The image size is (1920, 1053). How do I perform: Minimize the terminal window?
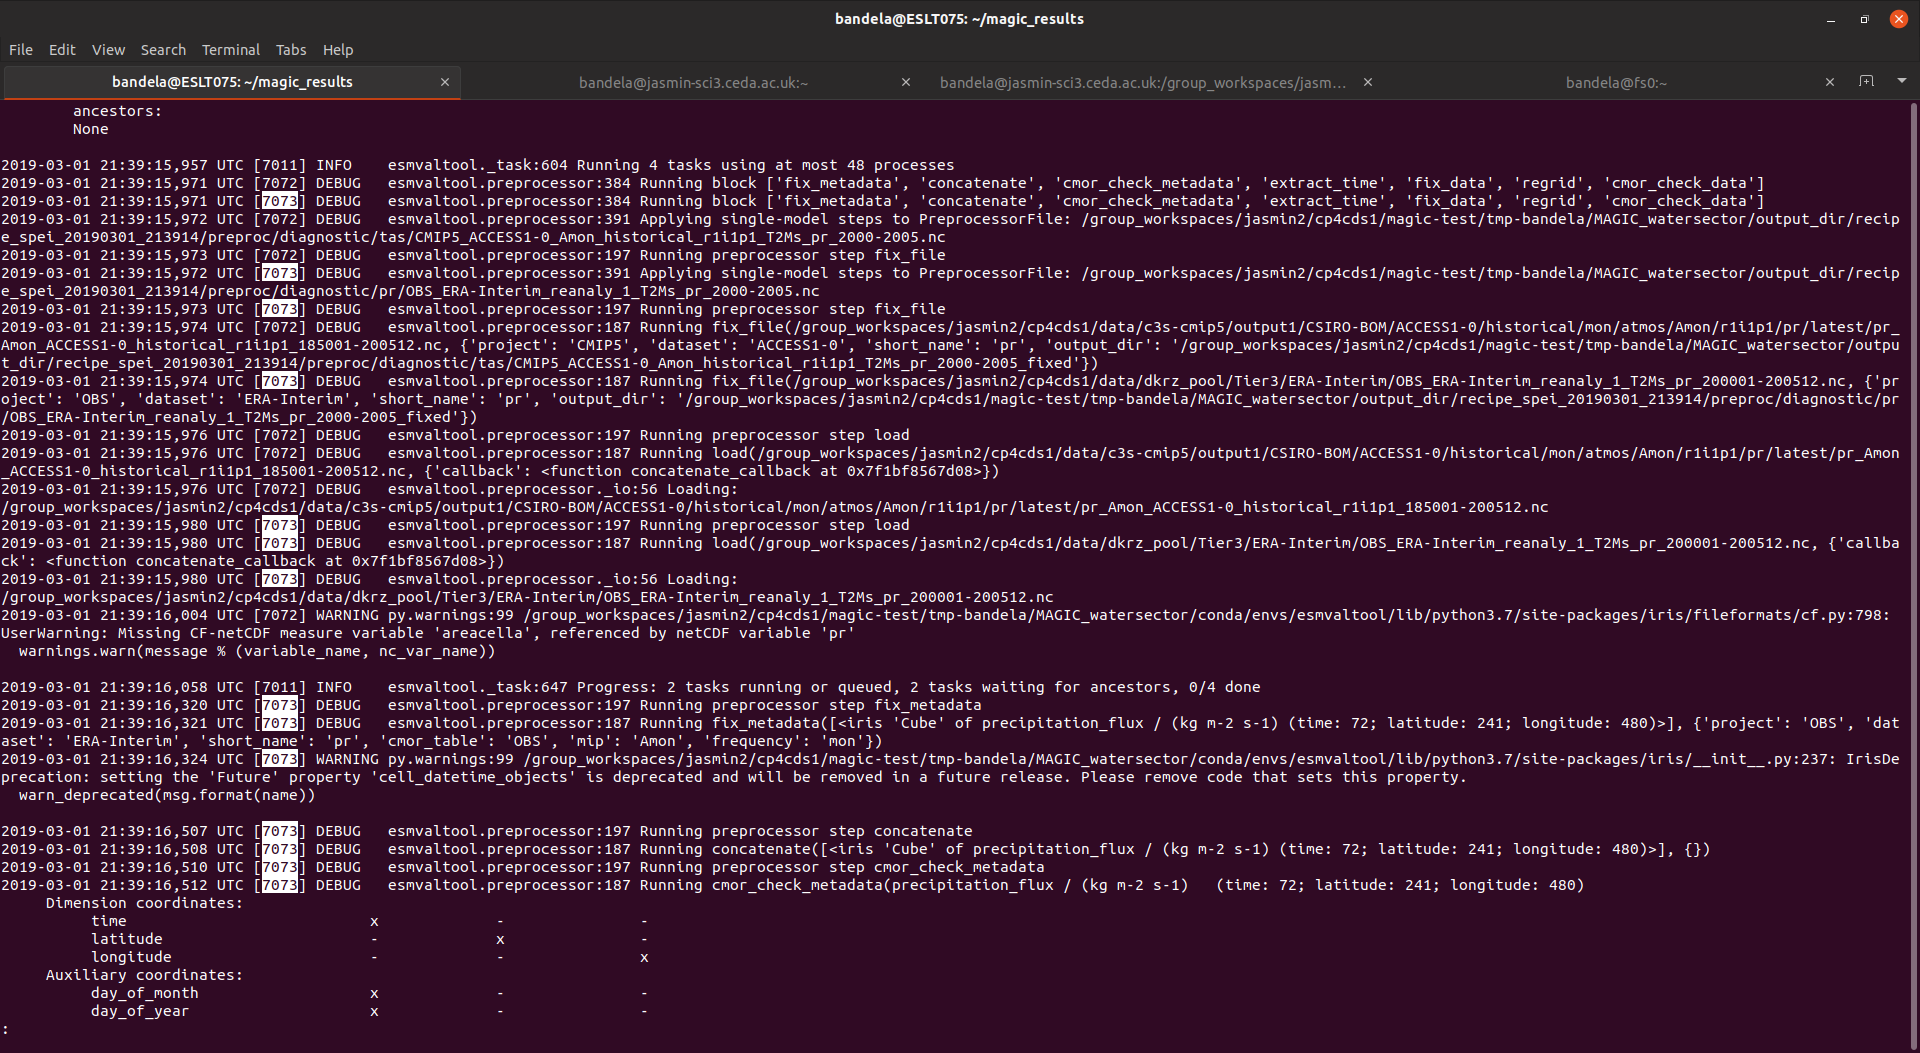1831,19
